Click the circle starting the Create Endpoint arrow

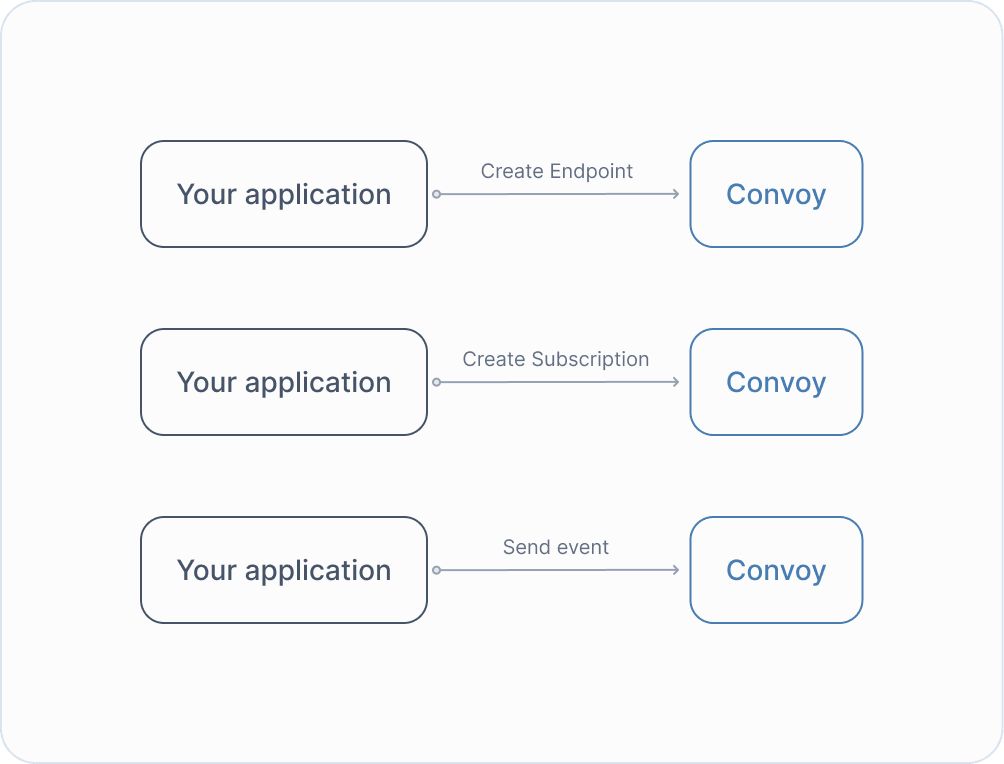pos(436,194)
